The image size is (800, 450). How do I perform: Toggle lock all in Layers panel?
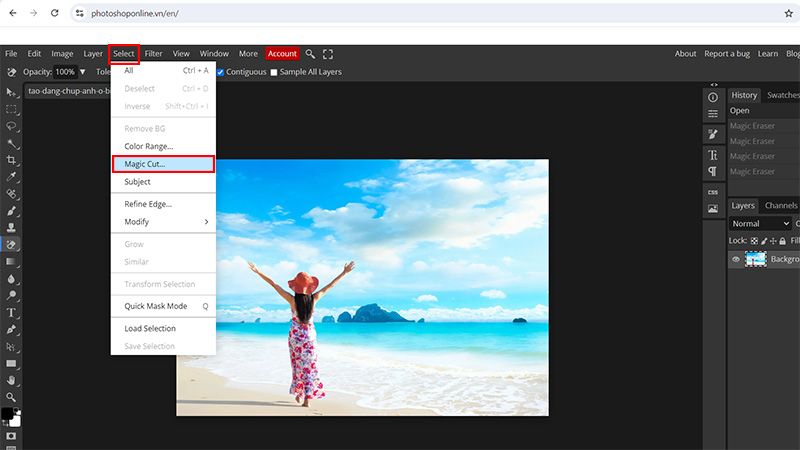click(x=783, y=241)
